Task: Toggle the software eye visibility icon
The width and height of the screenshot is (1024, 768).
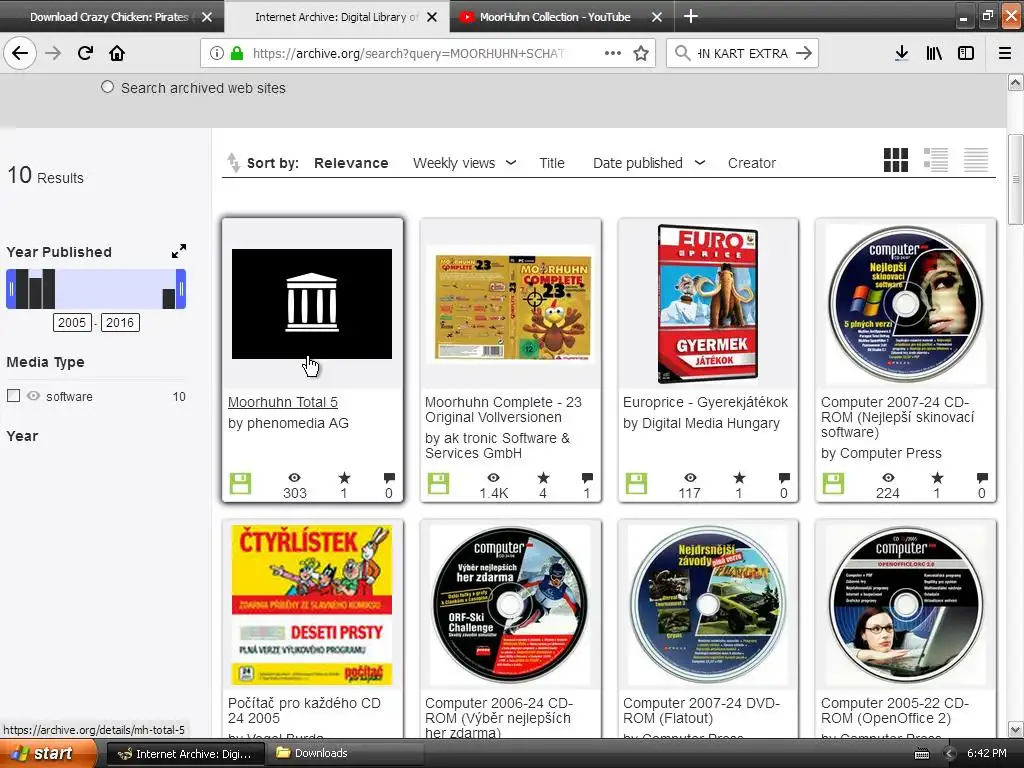Action: click(33, 396)
